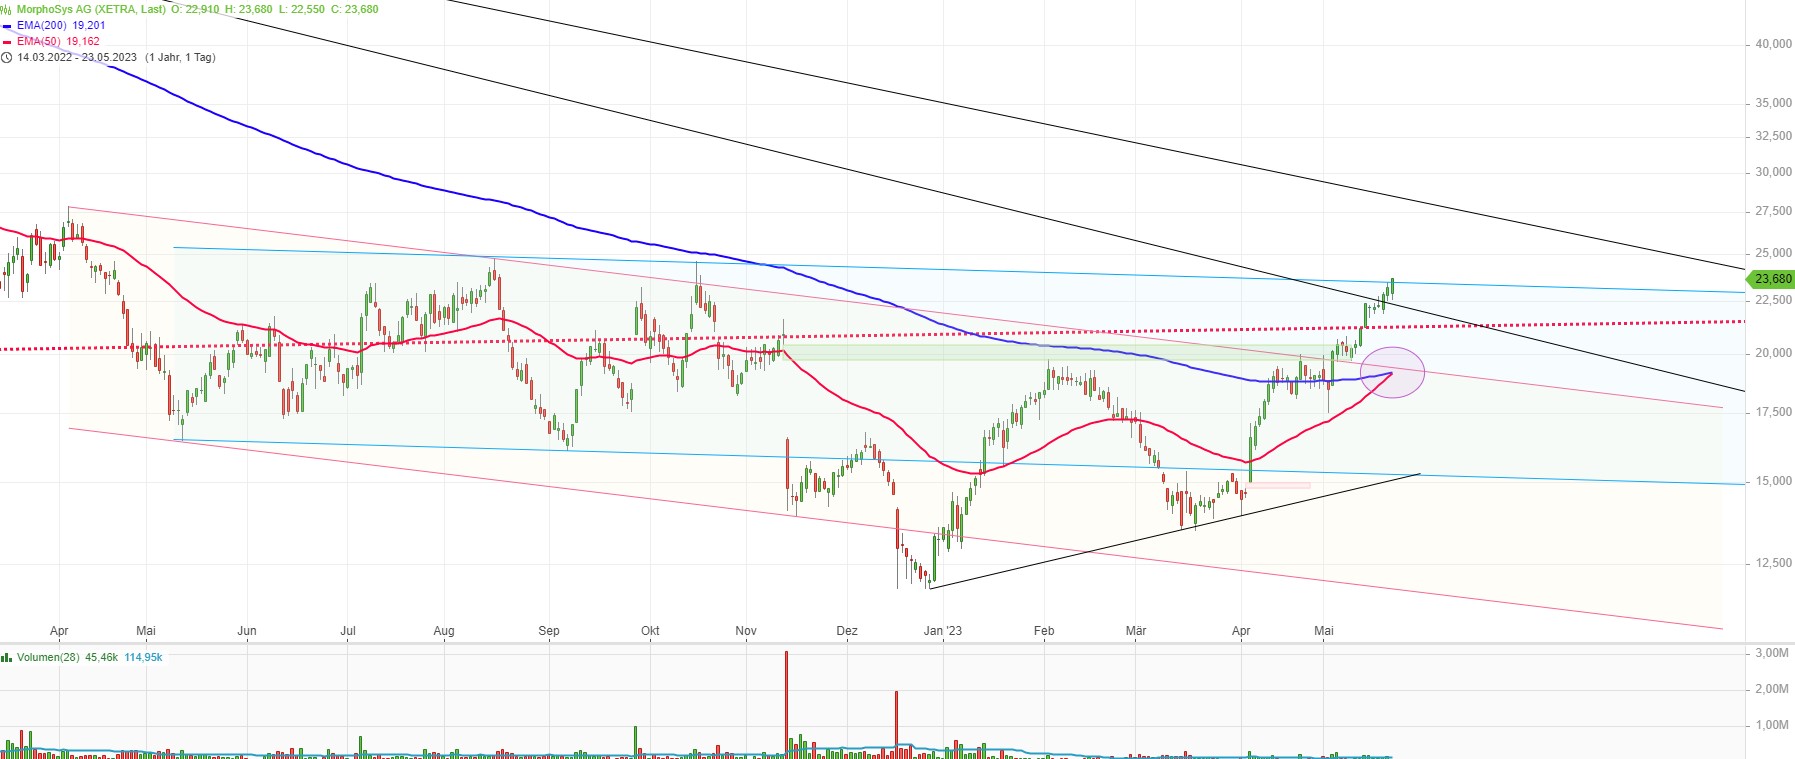Click the clock icon beside the date range

[7, 58]
